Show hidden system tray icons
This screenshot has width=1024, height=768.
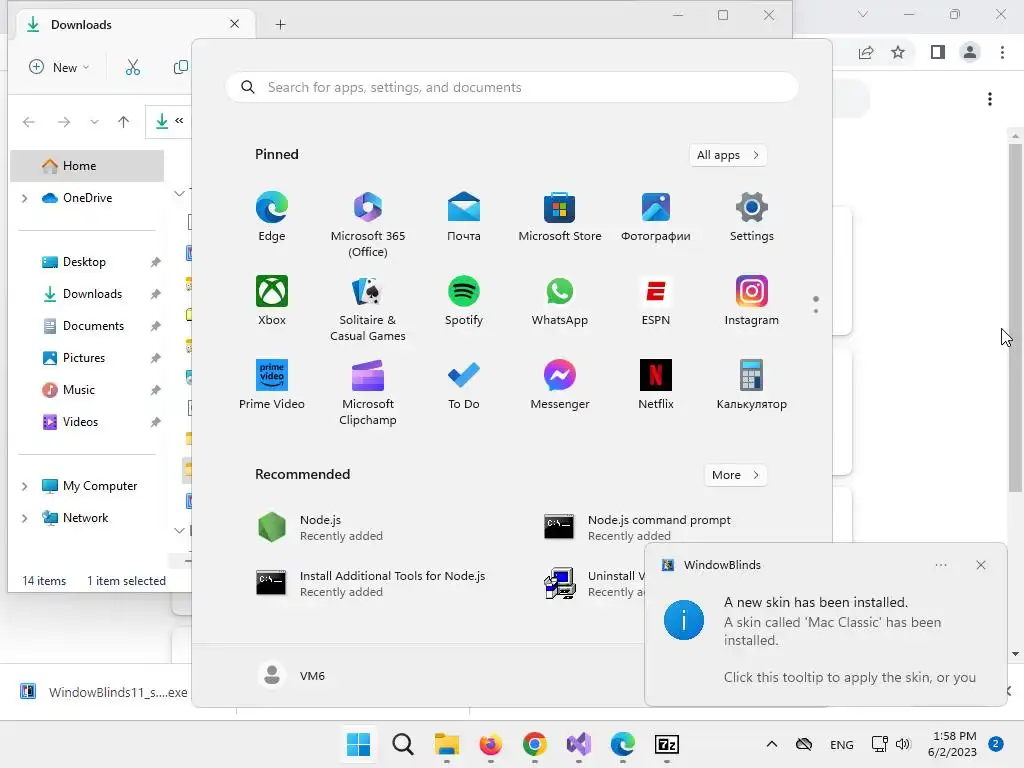point(771,744)
